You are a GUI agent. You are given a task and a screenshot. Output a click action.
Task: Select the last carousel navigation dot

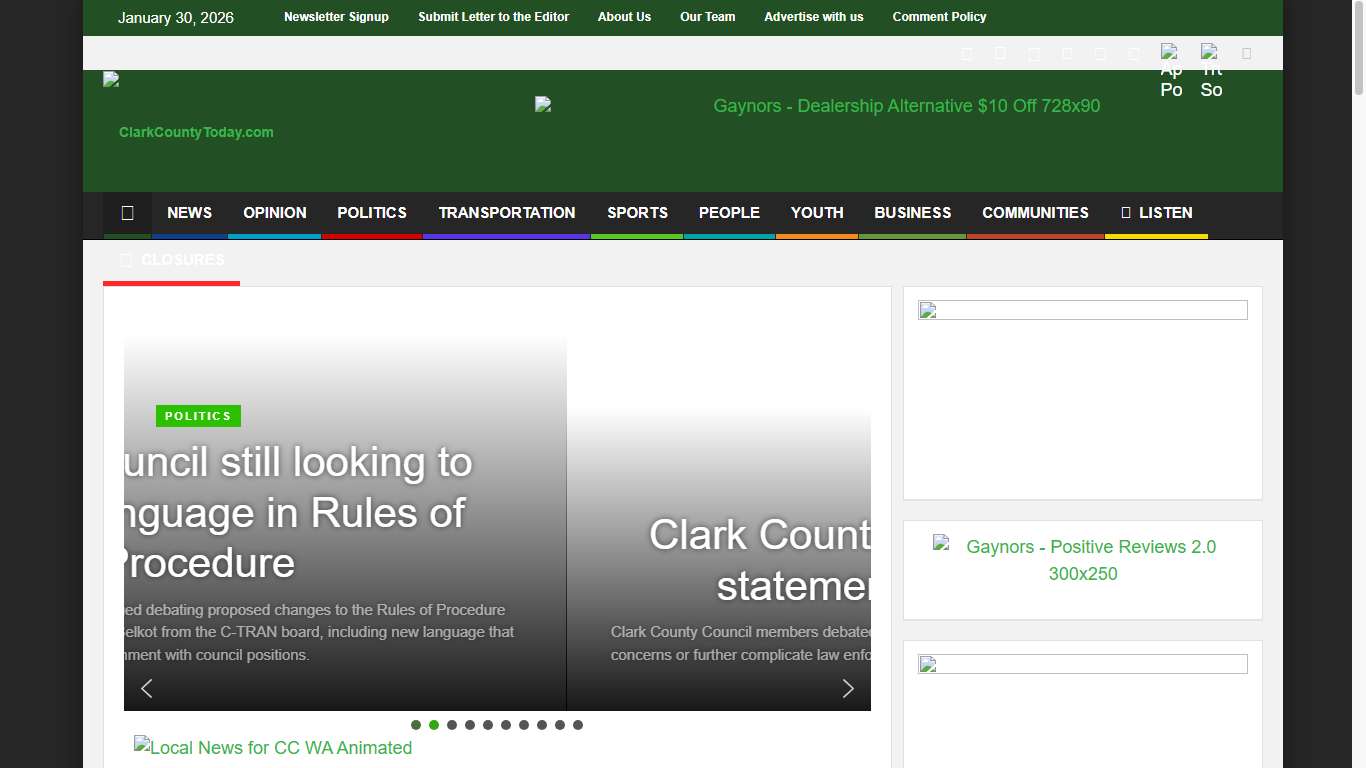pyautogui.click(x=578, y=725)
